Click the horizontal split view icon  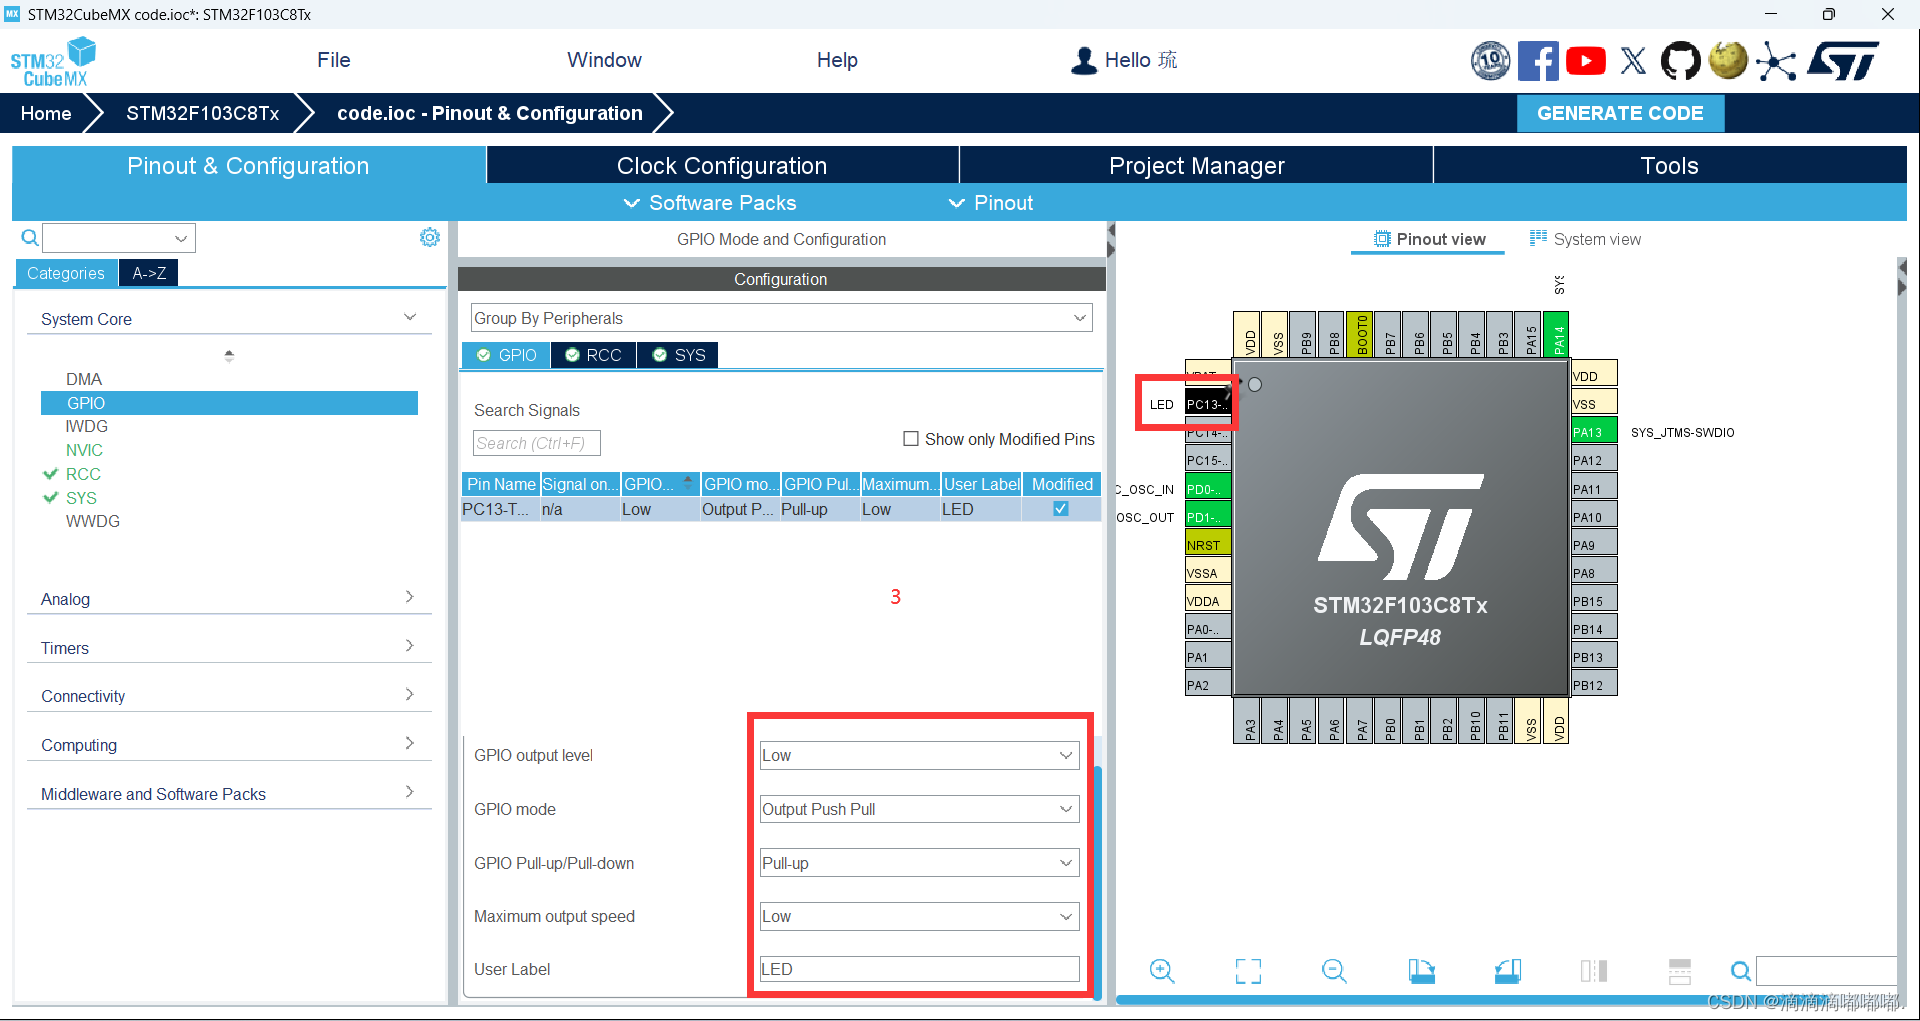point(1680,971)
